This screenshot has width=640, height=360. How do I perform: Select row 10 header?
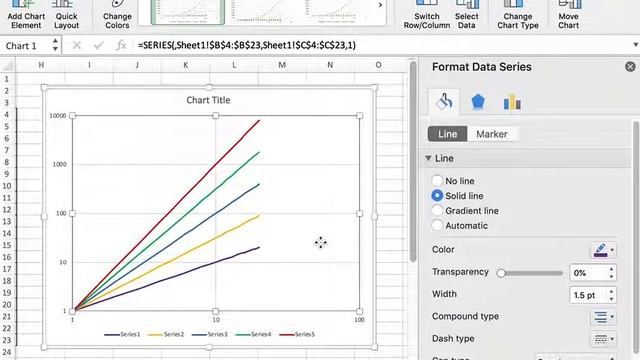click(7, 186)
